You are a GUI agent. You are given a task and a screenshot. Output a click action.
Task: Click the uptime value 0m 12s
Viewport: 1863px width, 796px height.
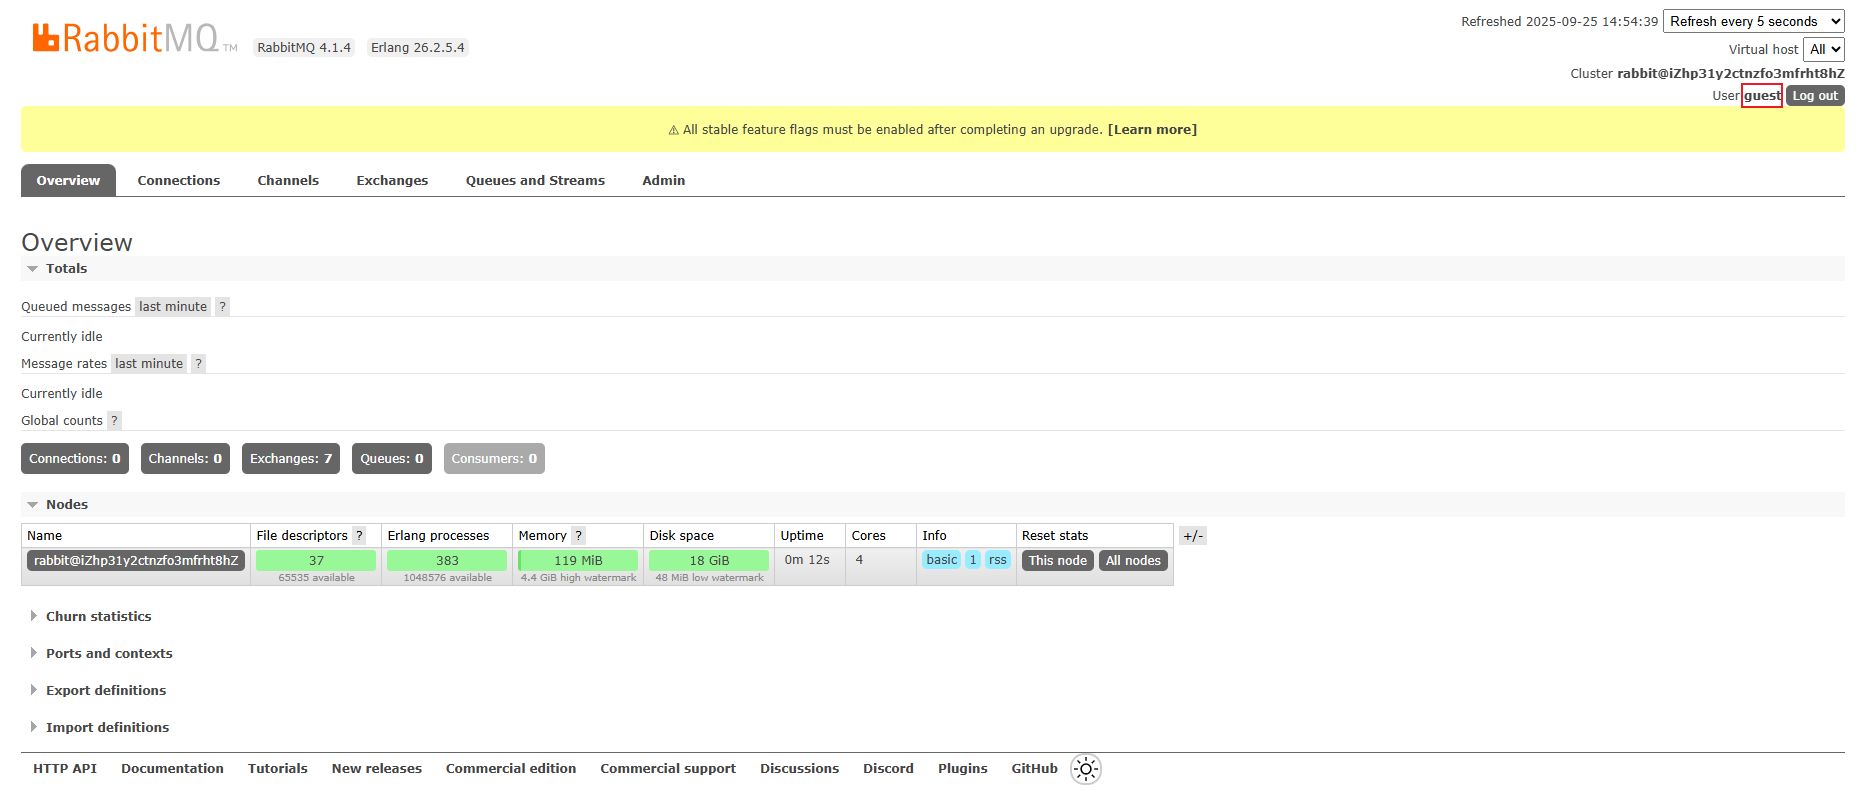tap(807, 560)
